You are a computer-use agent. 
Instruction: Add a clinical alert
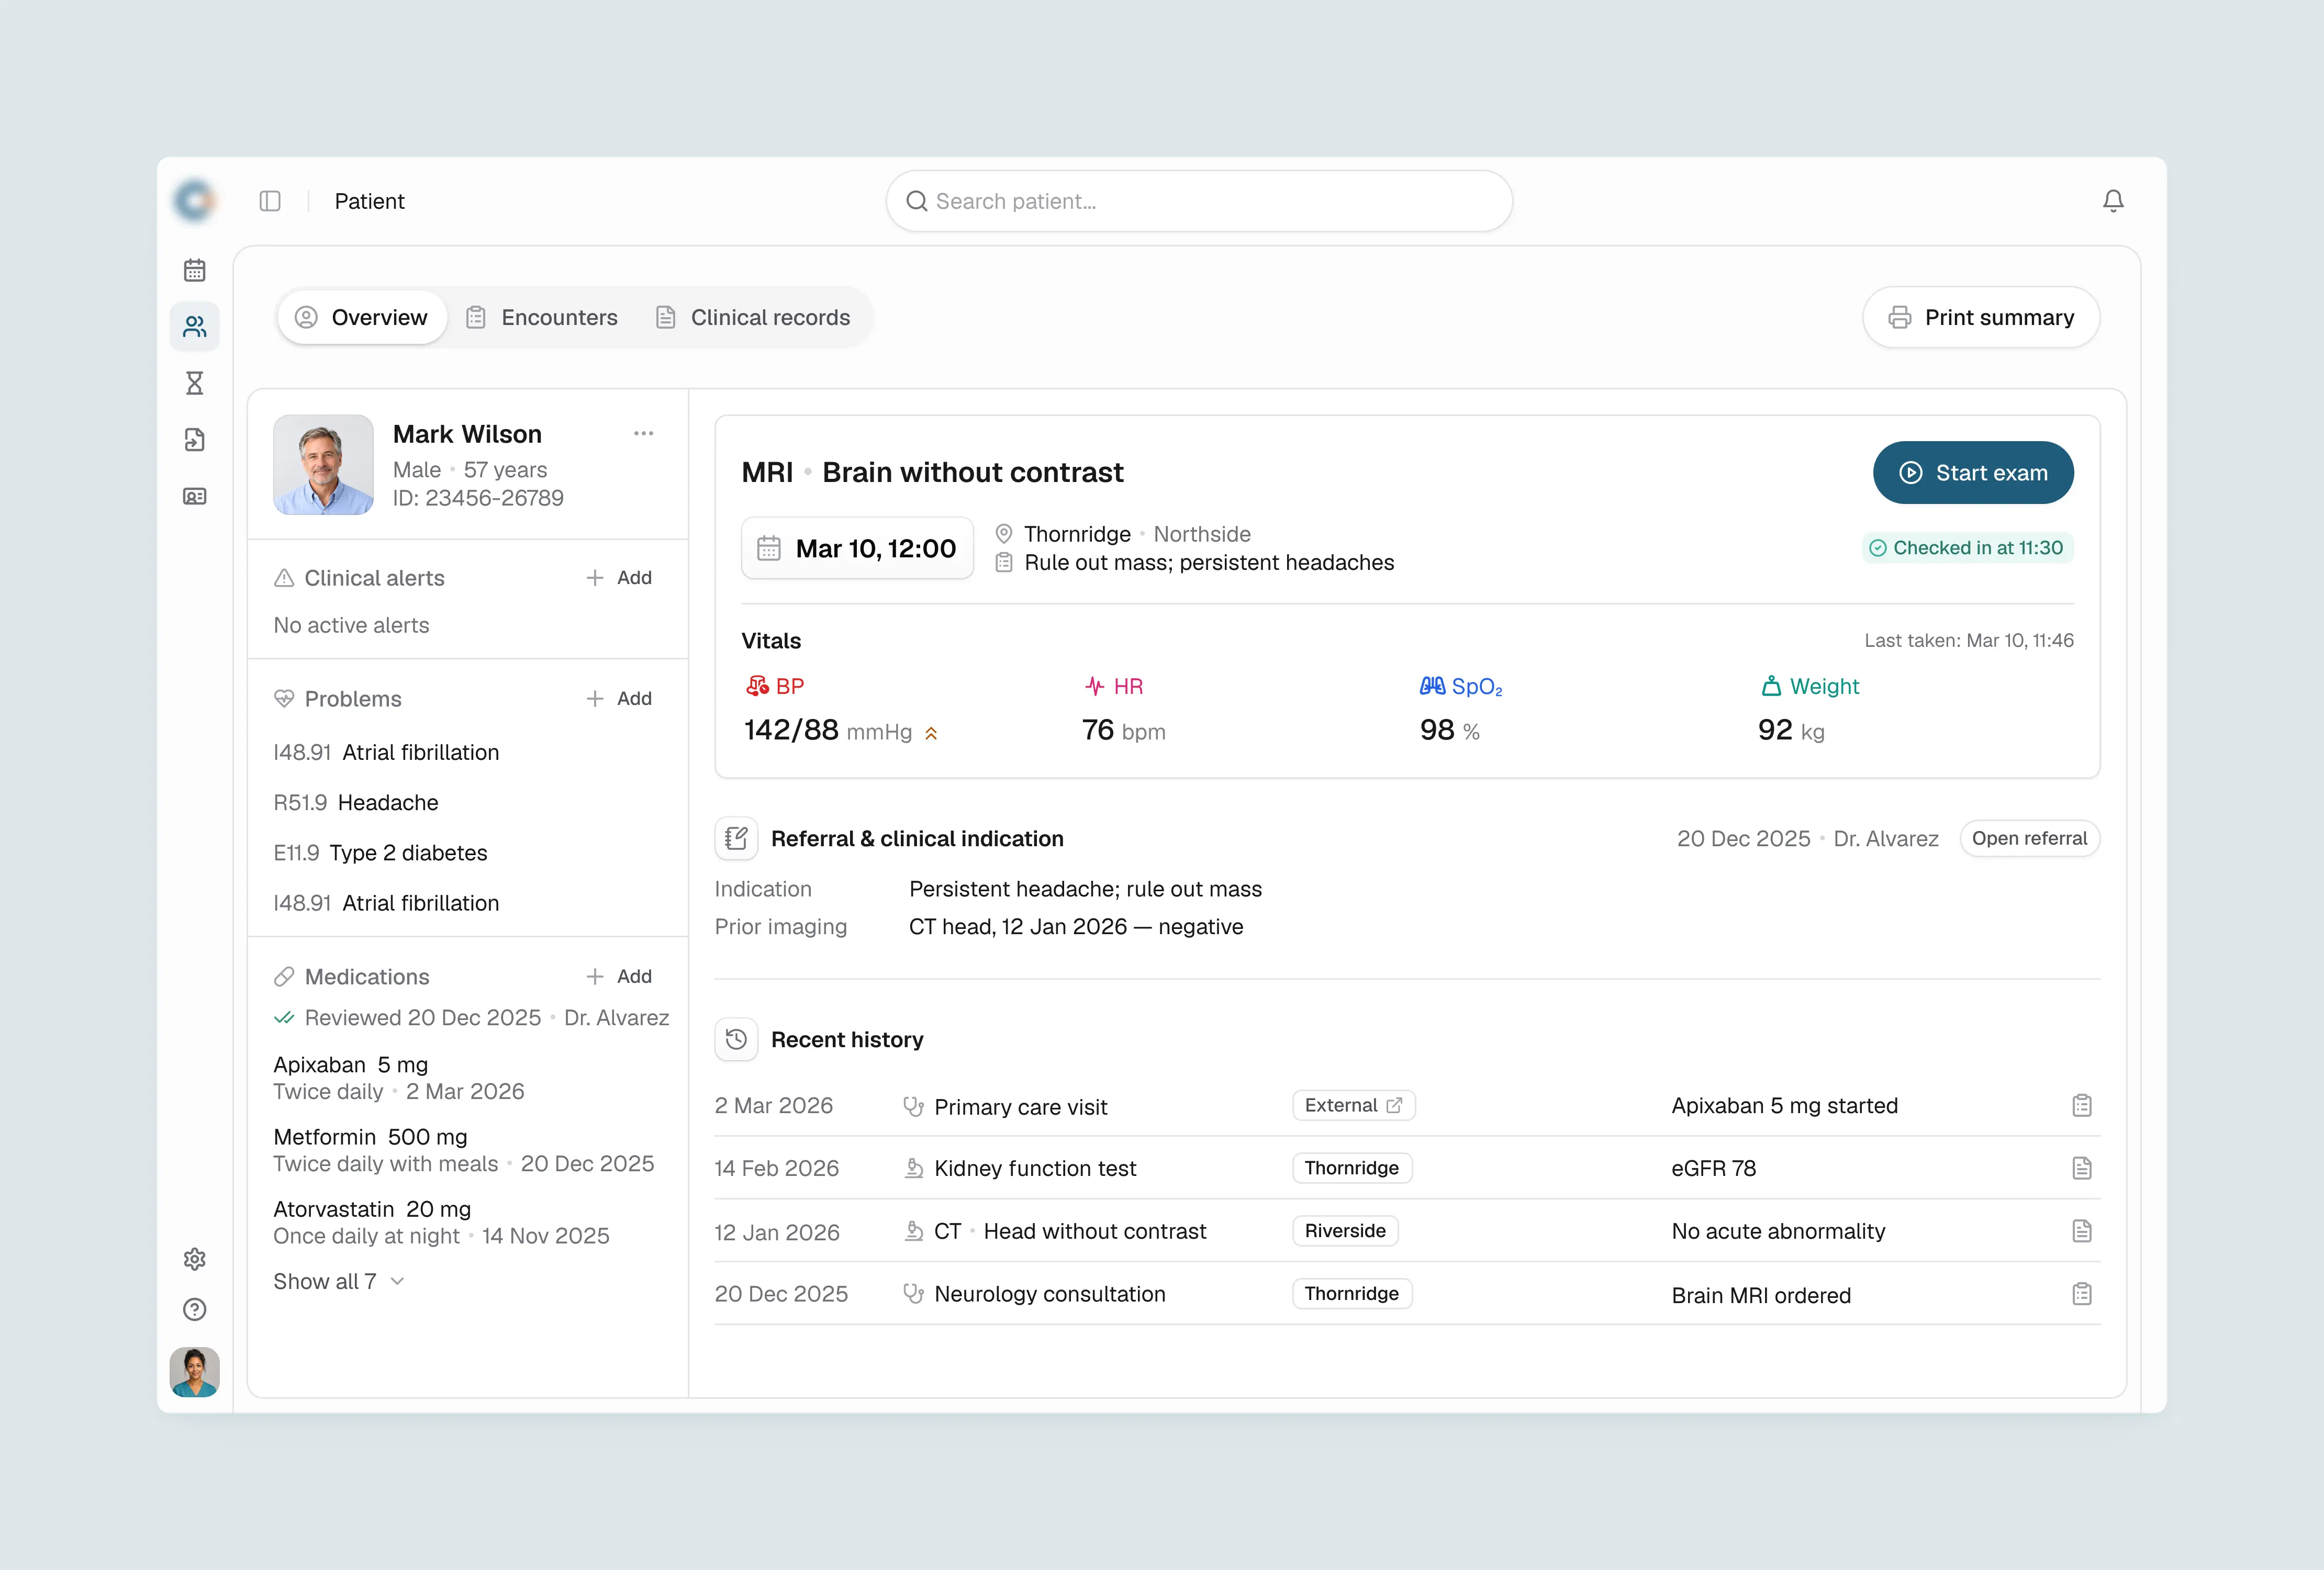[x=619, y=578]
